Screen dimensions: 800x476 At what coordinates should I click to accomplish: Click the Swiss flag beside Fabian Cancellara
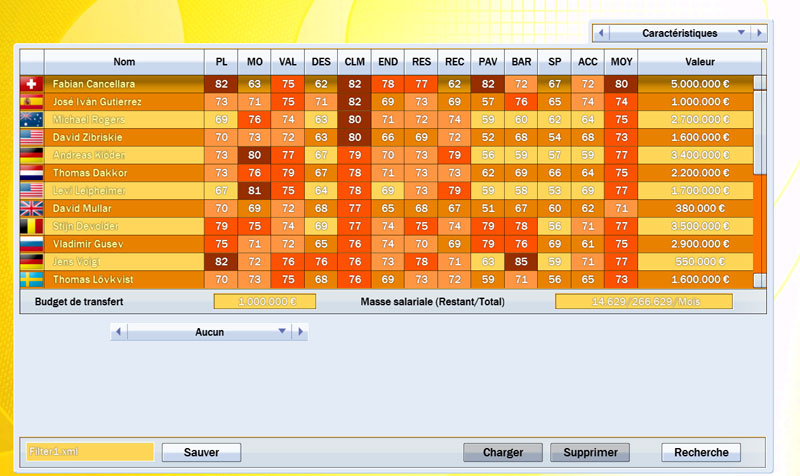click(31, 84)
